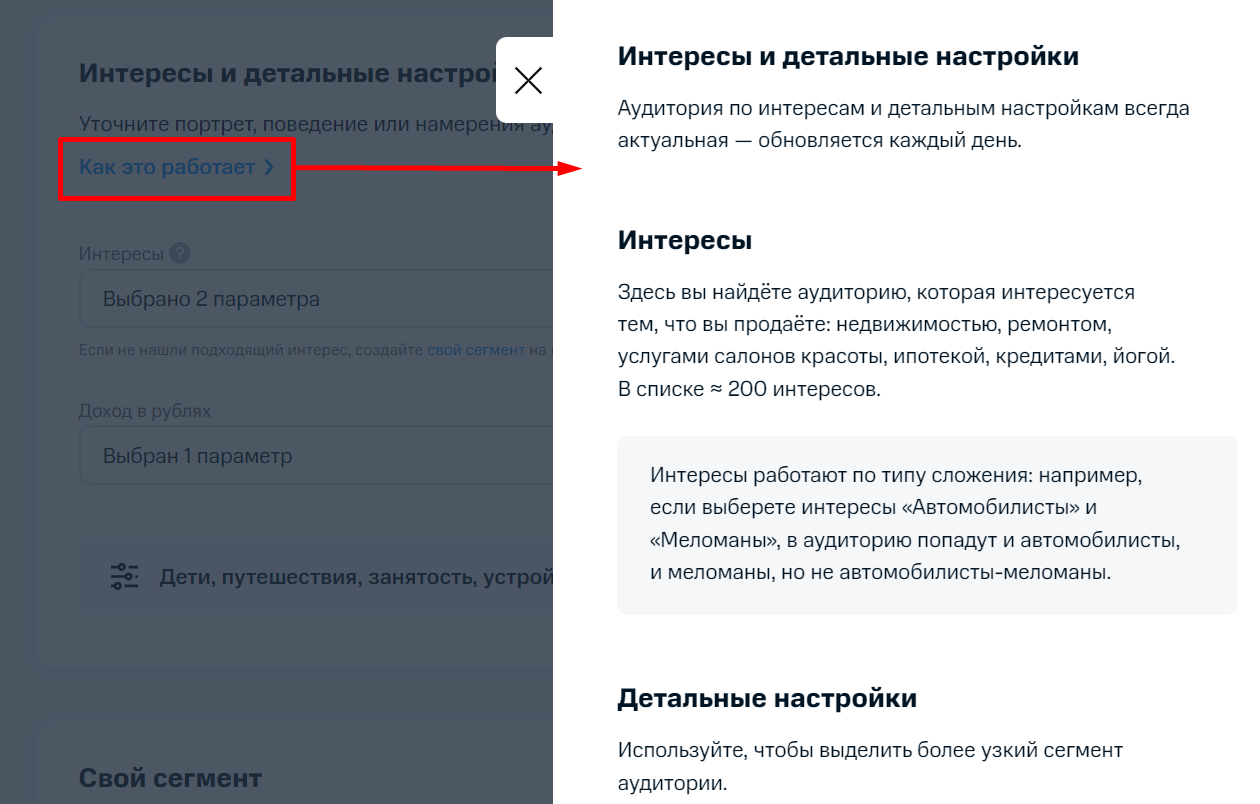Click the X icon on the info panel
Image resolution: width=1260 pixels, height=804 pixels.
pos(529,80)
